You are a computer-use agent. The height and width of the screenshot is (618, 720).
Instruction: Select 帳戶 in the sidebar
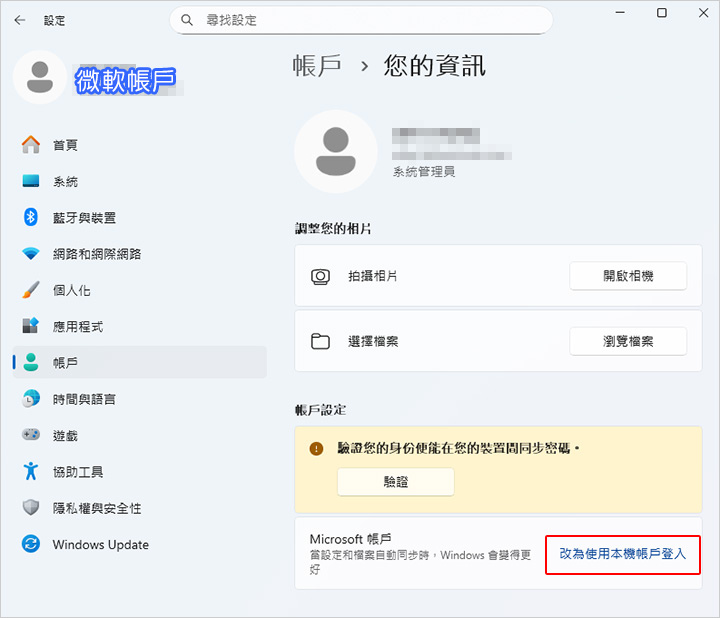coord(140,362)
